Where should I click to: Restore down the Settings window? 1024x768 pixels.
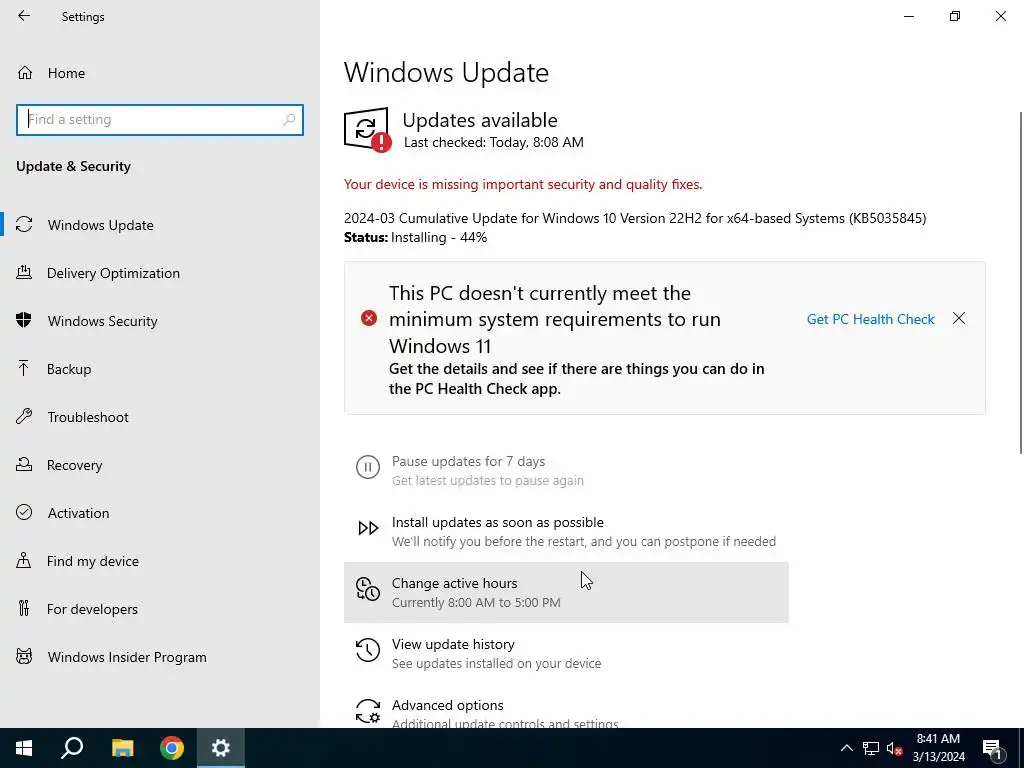coord(955,16)
